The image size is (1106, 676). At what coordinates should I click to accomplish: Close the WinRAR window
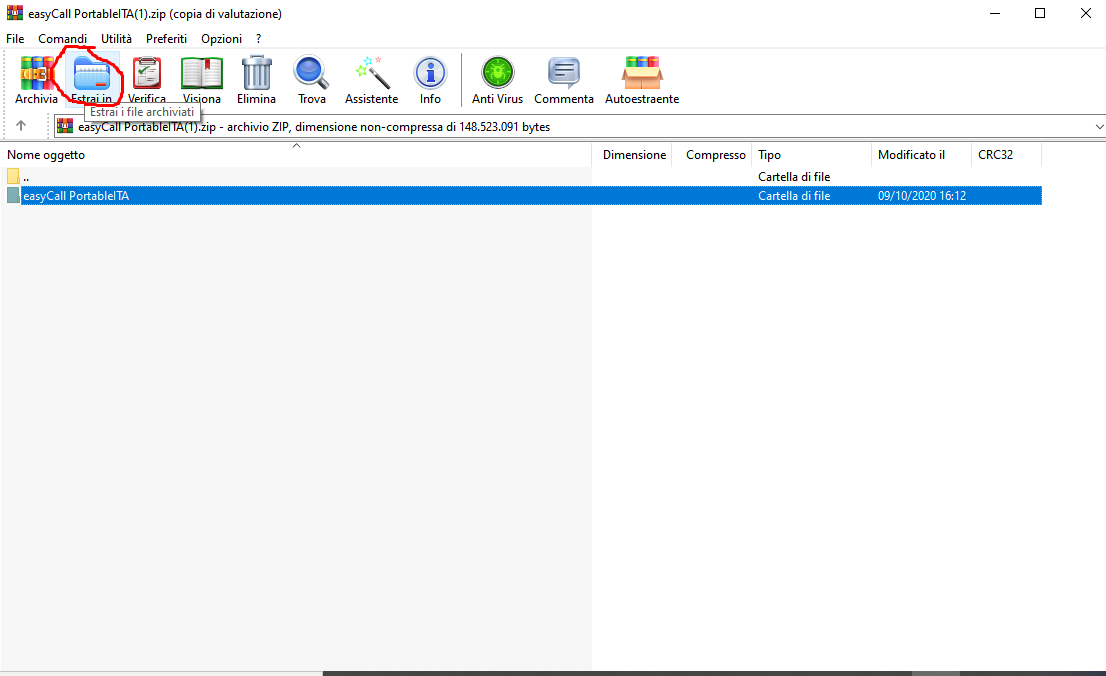pyautogui.click(x=1086, y=13)
